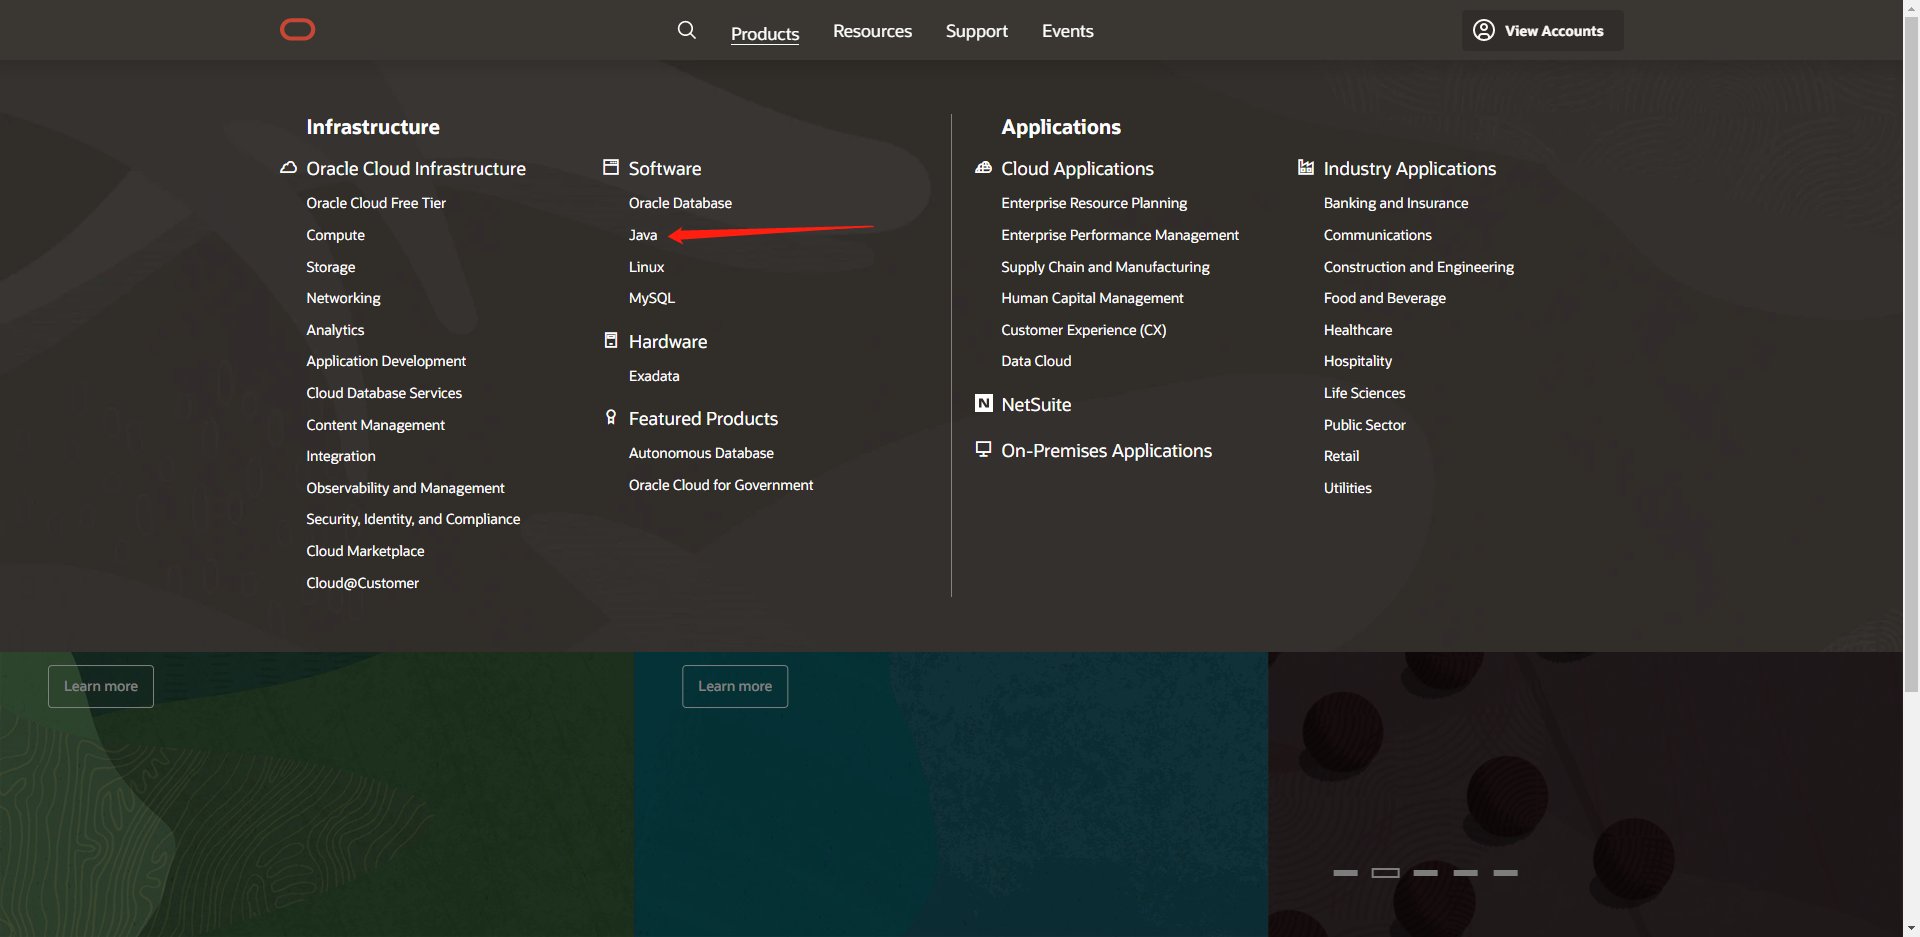Viewport: 1920px width, 937px height.
Task: Click the Oracle Cloud Infrastructure cloud icon
Action: click(x=288, y=168)
